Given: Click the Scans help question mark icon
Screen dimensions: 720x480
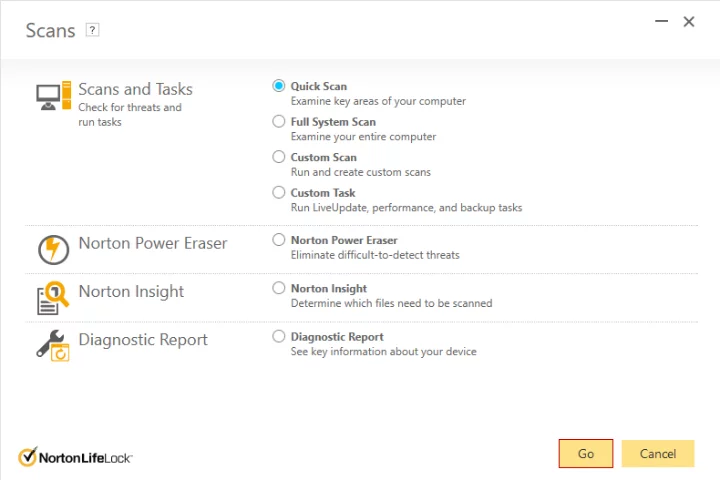Looking at the screenshot, I should (x=92, y=30).
